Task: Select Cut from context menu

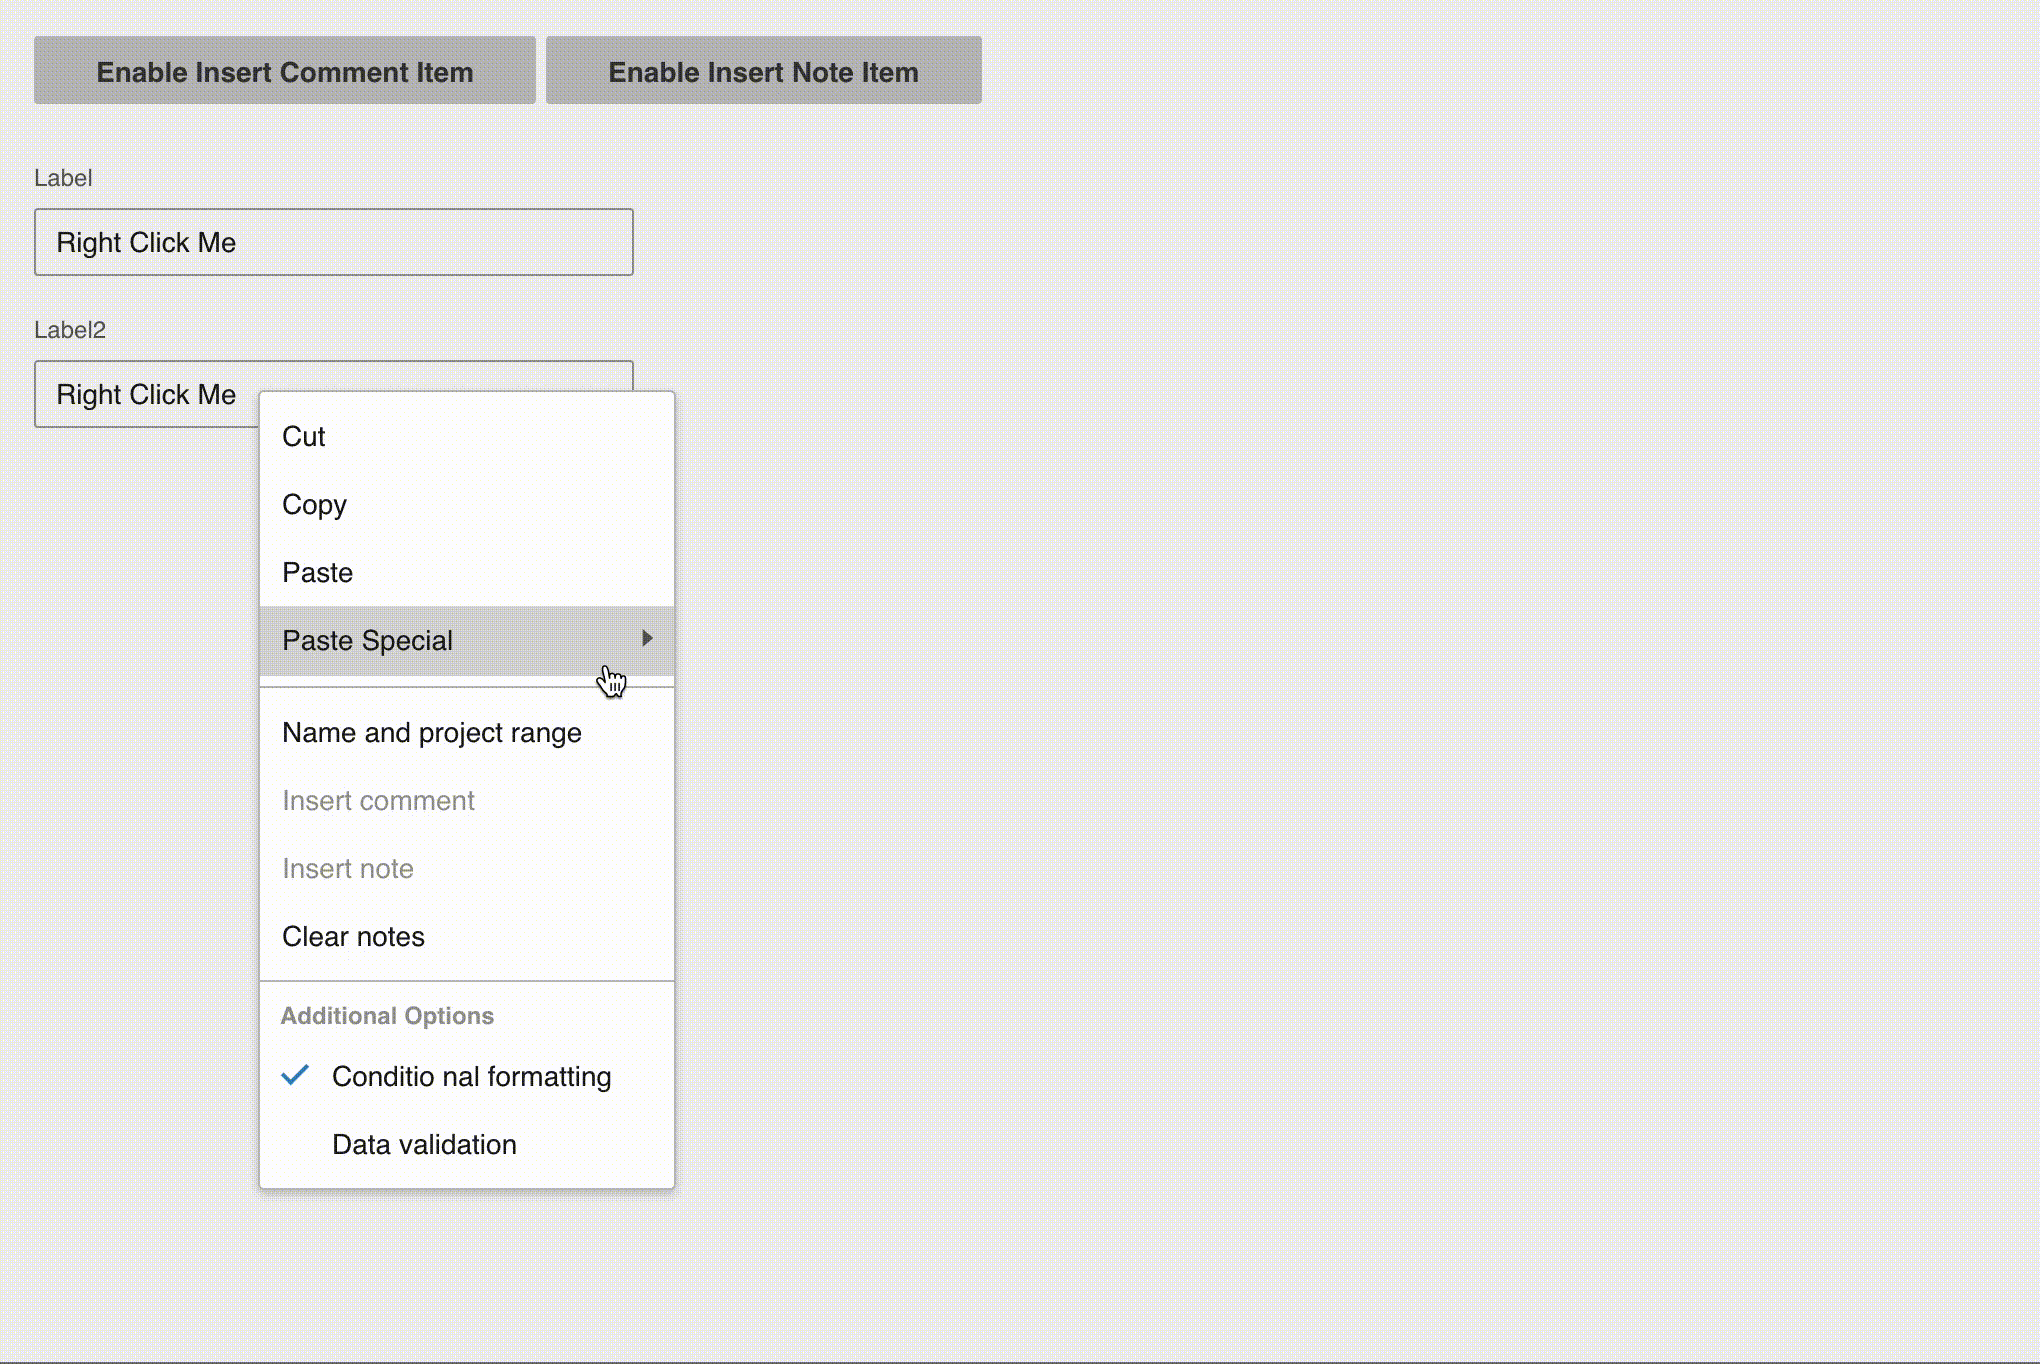Action: click(304, 437)
